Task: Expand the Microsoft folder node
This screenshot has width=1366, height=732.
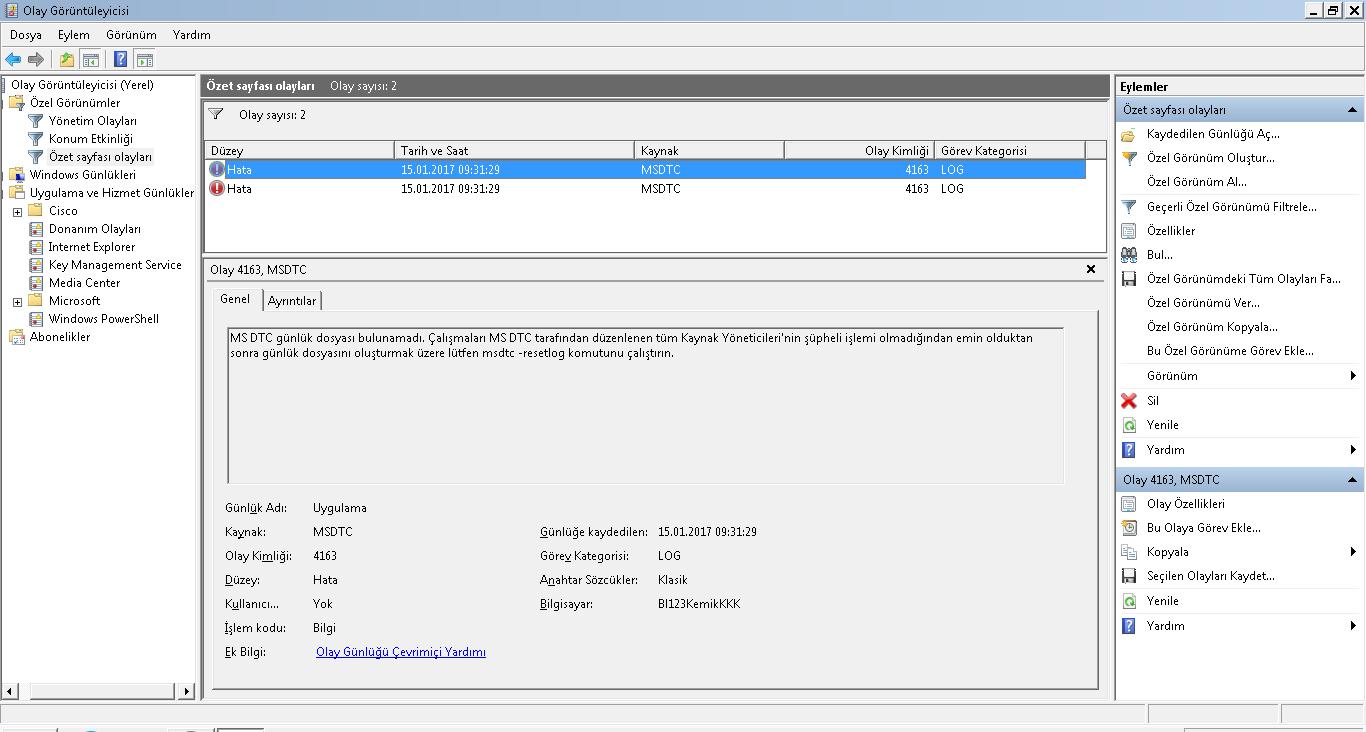Action: coord(17,301)
